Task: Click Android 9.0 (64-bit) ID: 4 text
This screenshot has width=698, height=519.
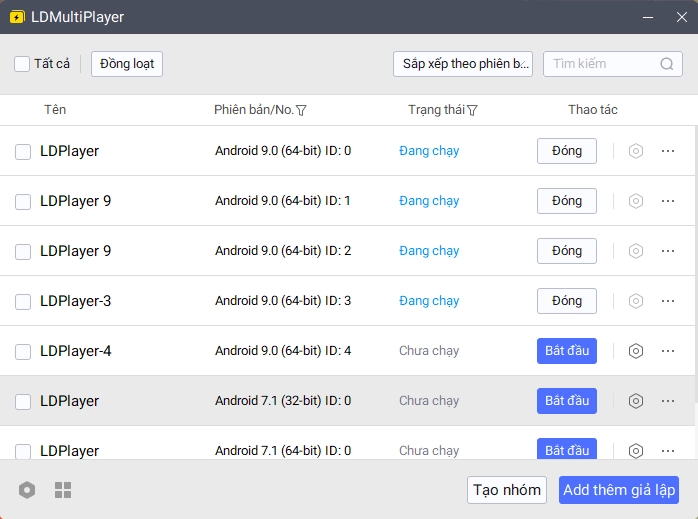Action: 283,351
